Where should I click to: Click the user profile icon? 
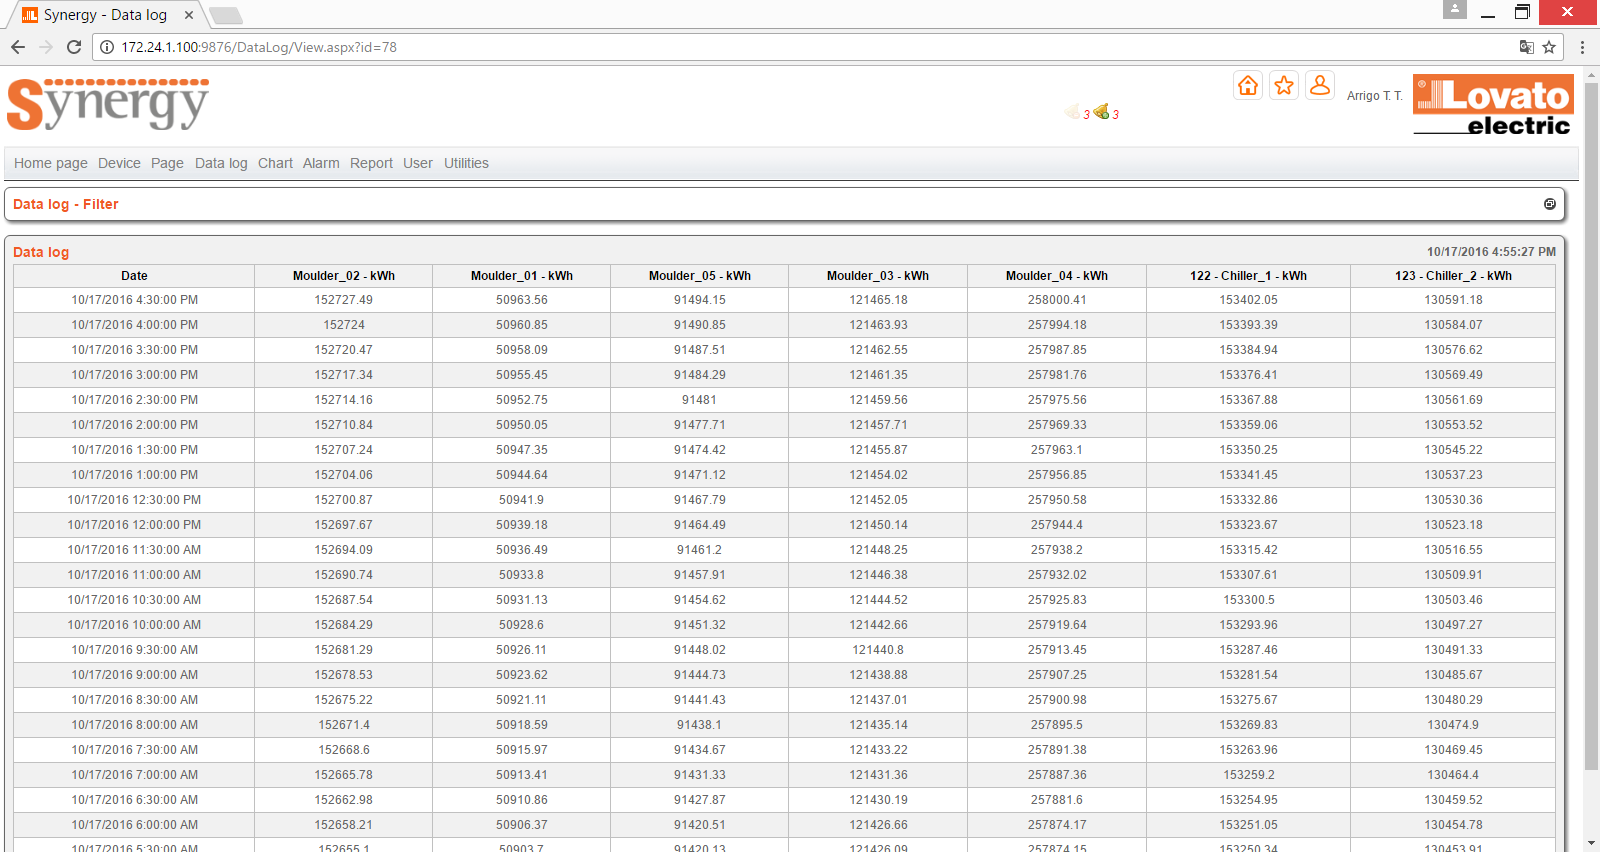coord(1320,86)
